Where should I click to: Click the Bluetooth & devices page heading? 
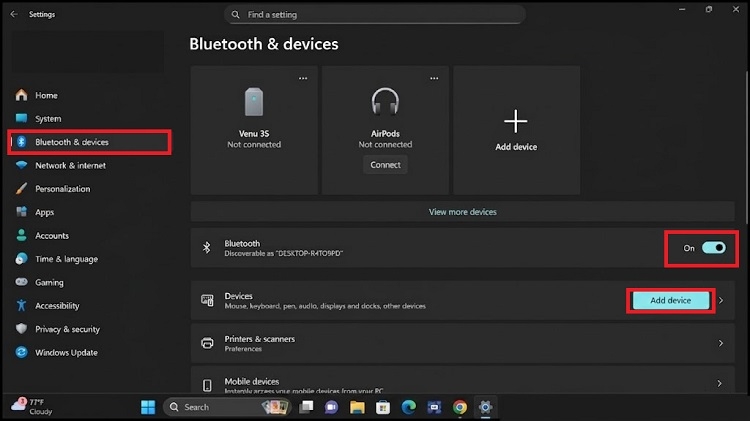click(264, 44)
